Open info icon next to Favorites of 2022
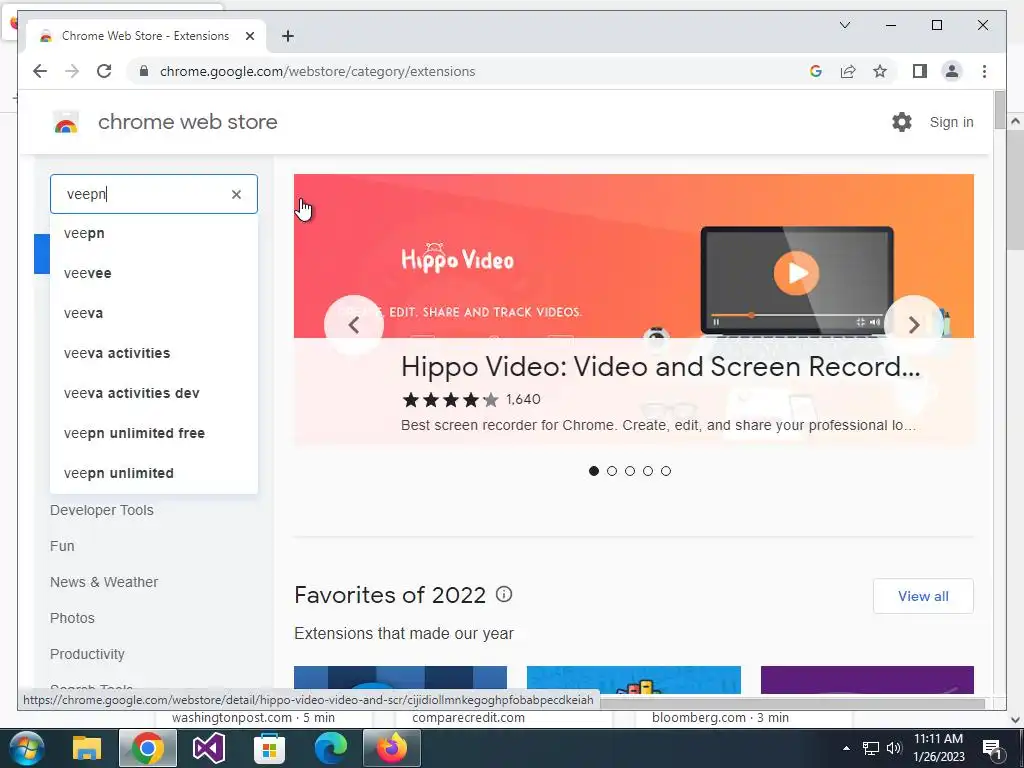This screenshot has height=768, width=1024. point(504,594)
